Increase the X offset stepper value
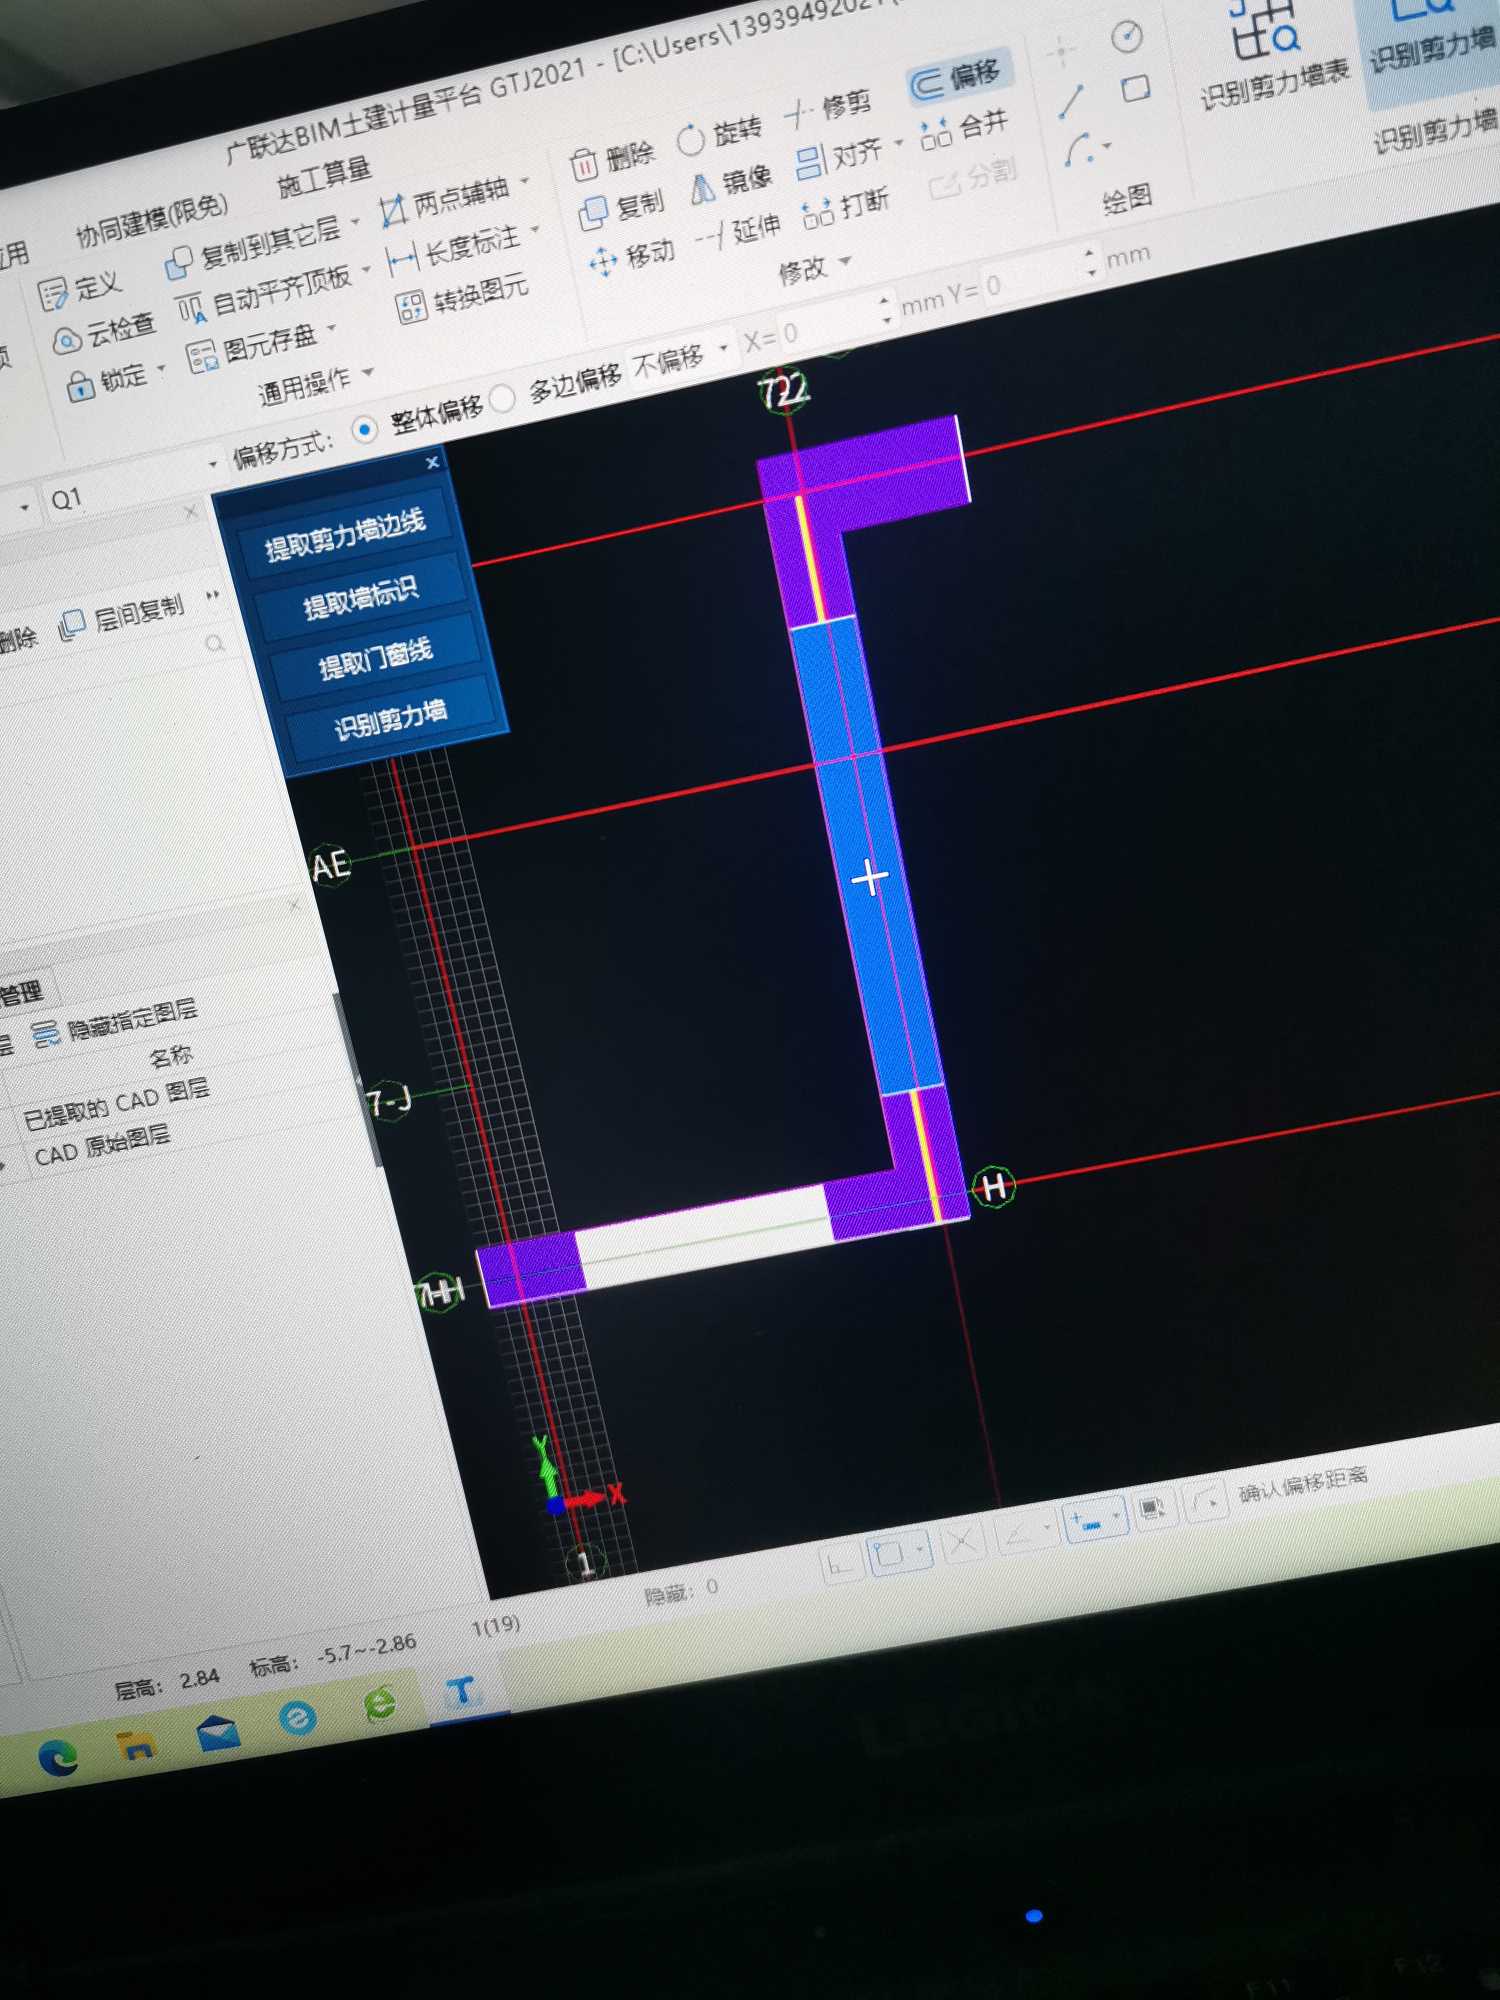Screen dimensions: 1500x2000 coord(884,300)
